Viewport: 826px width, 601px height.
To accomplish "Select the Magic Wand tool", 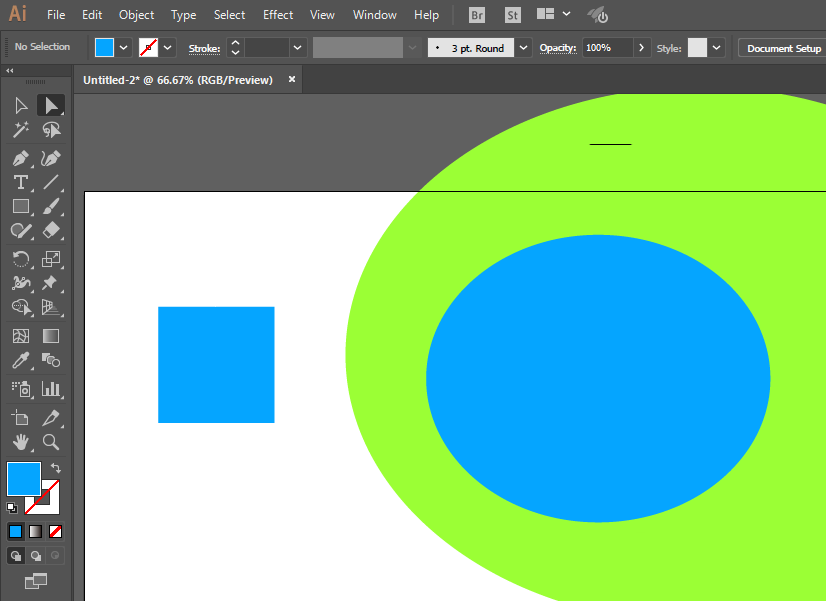I will click(21, 130).
